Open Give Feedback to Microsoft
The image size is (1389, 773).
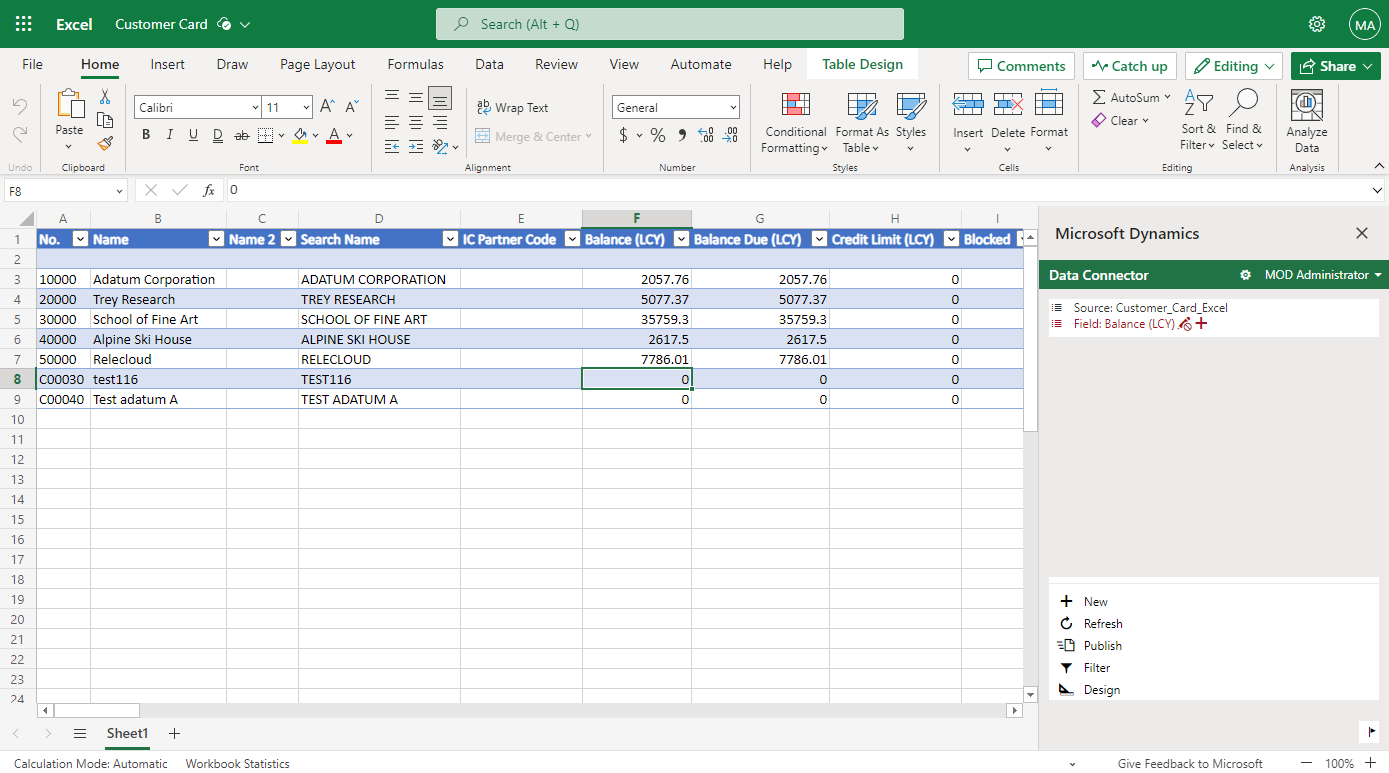[1190, 763]
